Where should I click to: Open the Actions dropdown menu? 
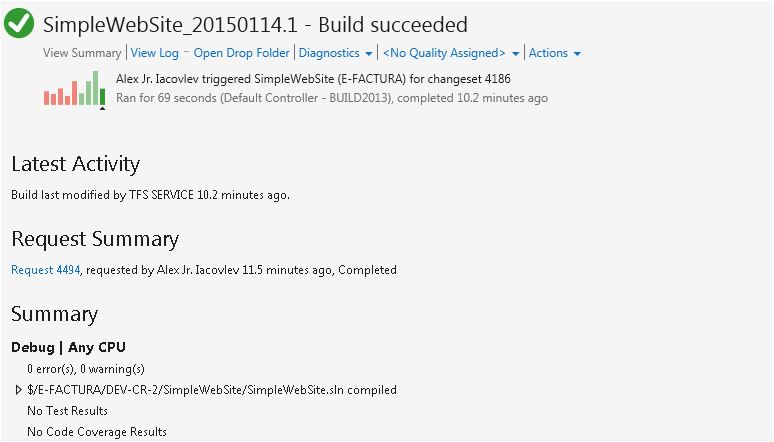[x=555, y=53]
